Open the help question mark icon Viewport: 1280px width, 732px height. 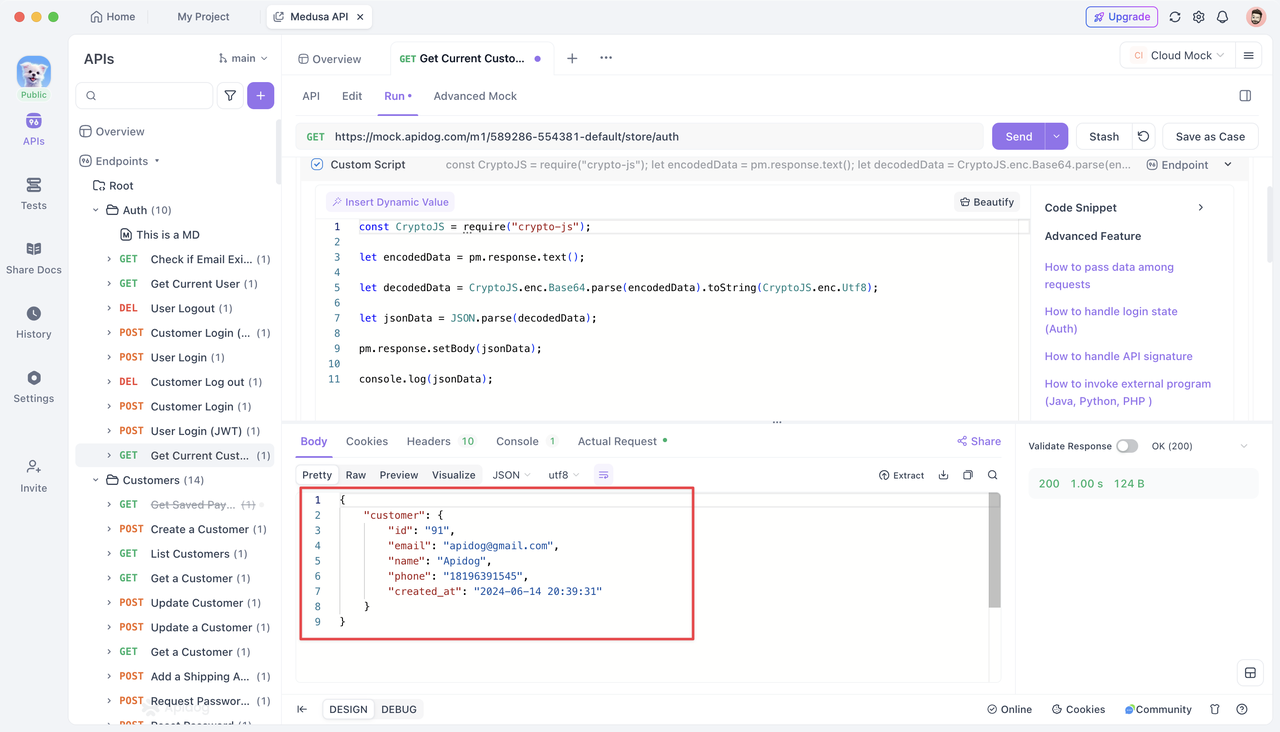point(1242,709)
